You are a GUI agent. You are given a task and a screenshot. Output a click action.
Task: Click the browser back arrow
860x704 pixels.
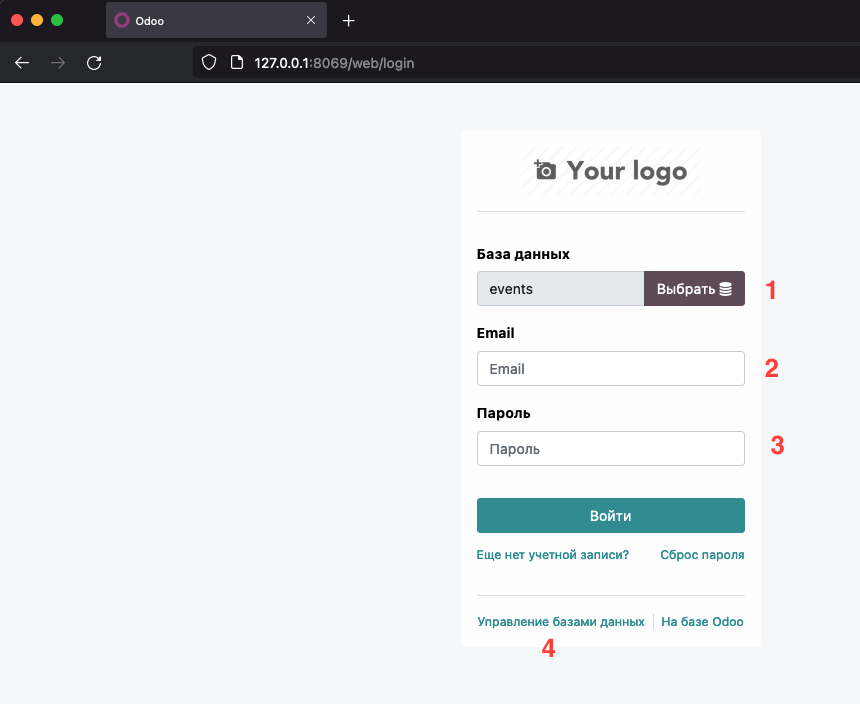[x=22, y=62]
